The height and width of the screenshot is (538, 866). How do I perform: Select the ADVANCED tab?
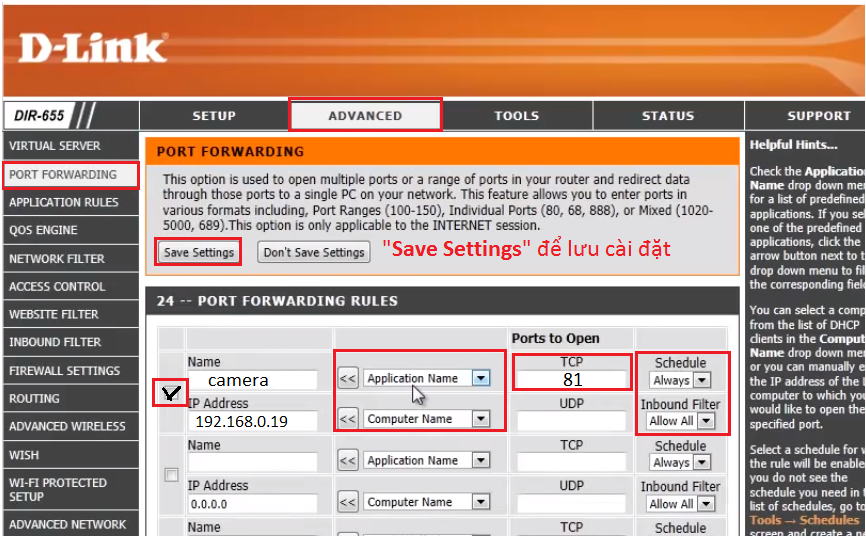coord(365,116)
